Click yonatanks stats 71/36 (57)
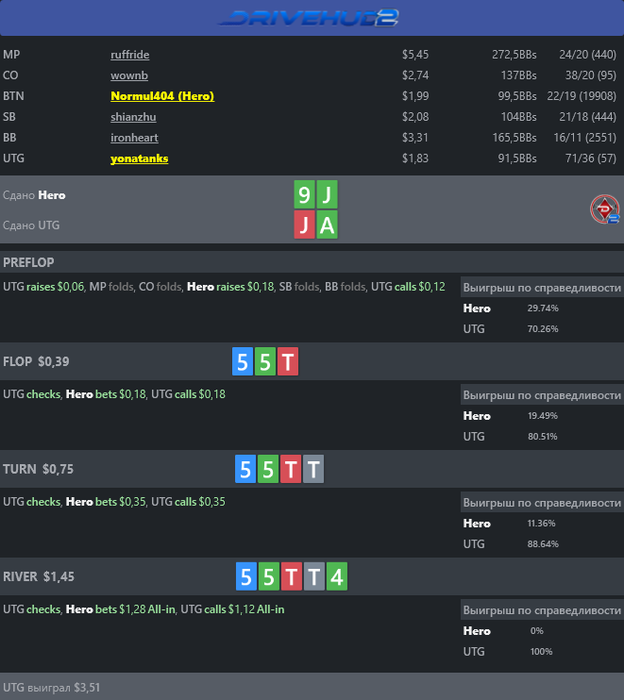The height and width of the screenshot is (700, 624). coord(591,158)
